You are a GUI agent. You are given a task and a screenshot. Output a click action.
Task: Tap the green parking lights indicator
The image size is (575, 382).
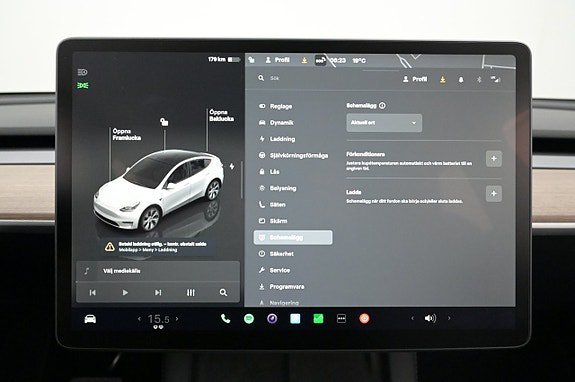tap(83, 85)
